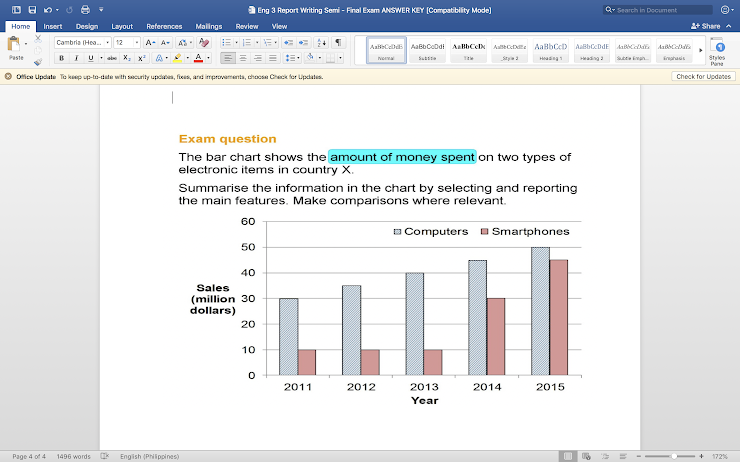Open the Quick Access Toolbar customize arrow

tap(101, 9)
